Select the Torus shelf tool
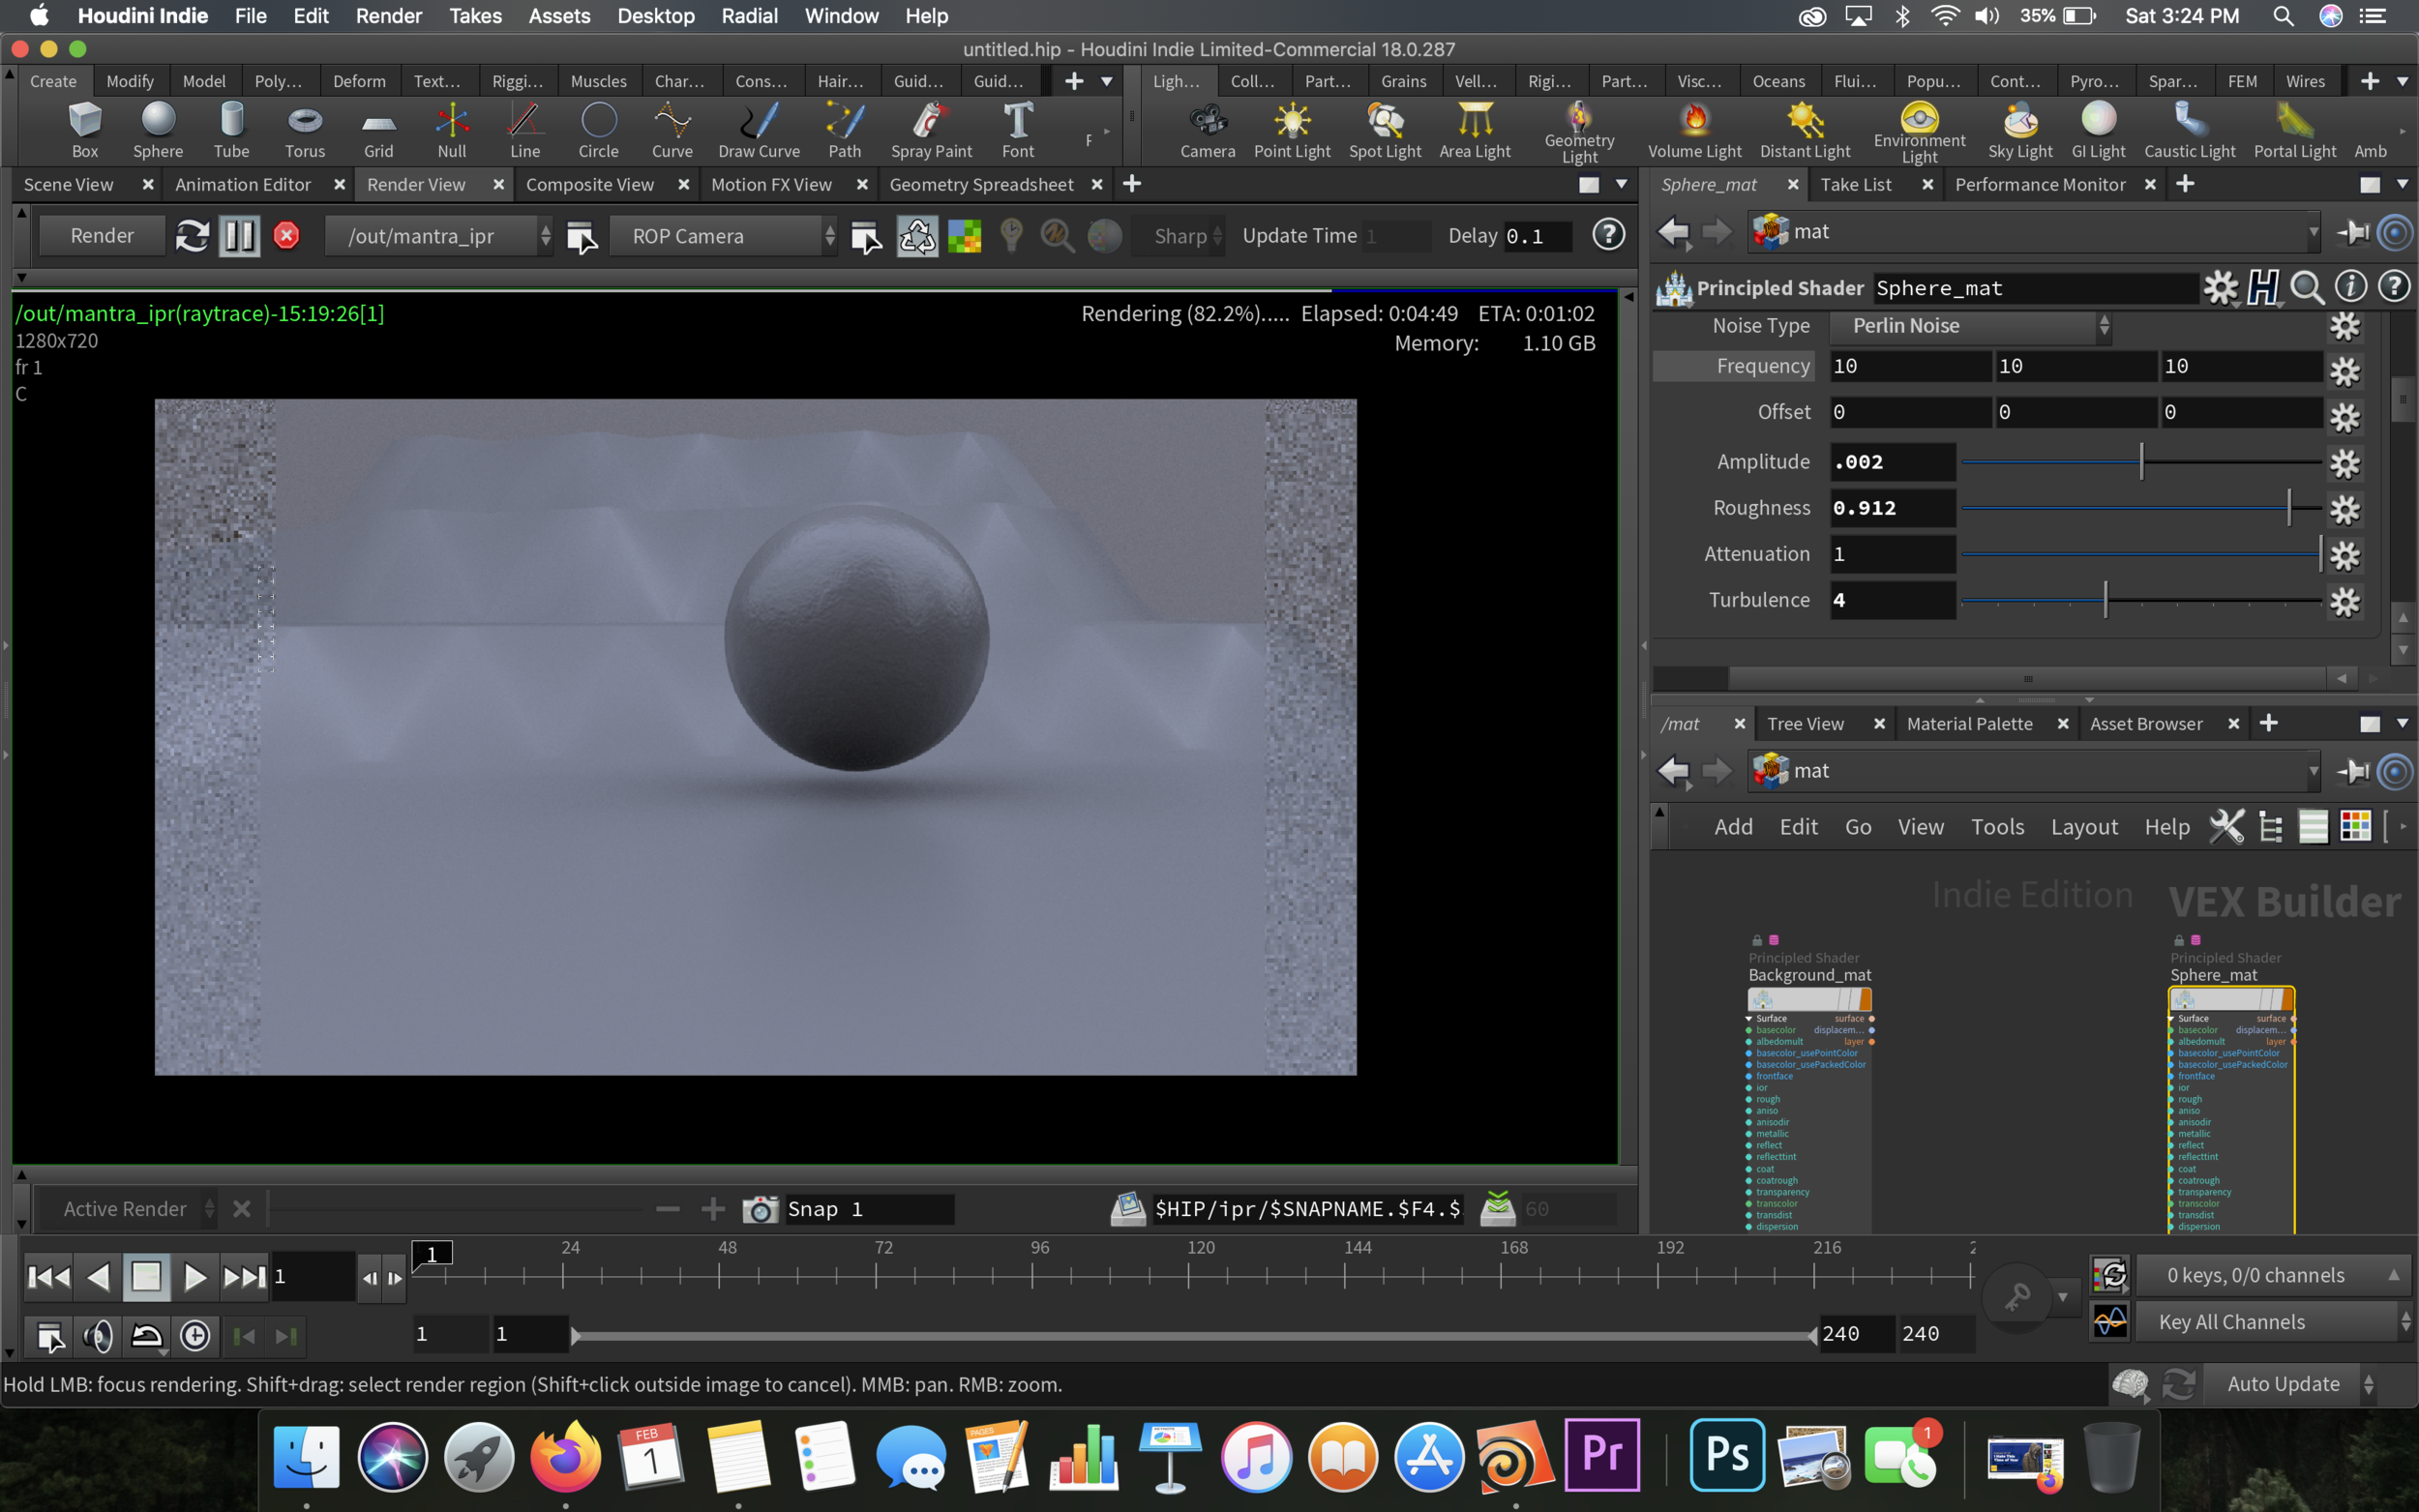2419x1512 pixels. pos(304,130)
